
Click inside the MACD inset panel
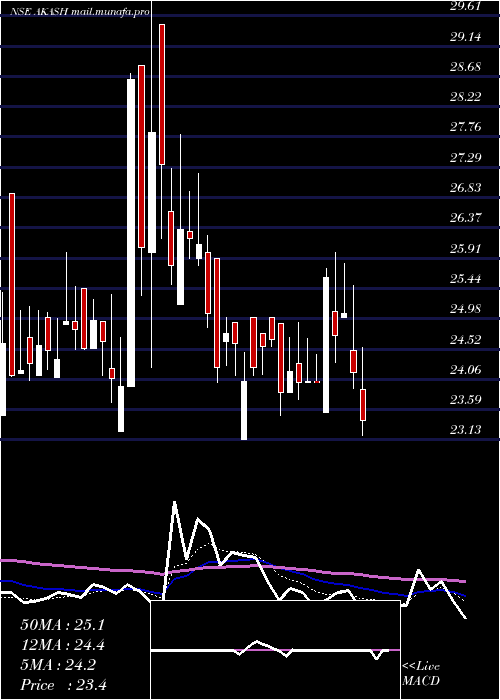(x=275, y=650)
